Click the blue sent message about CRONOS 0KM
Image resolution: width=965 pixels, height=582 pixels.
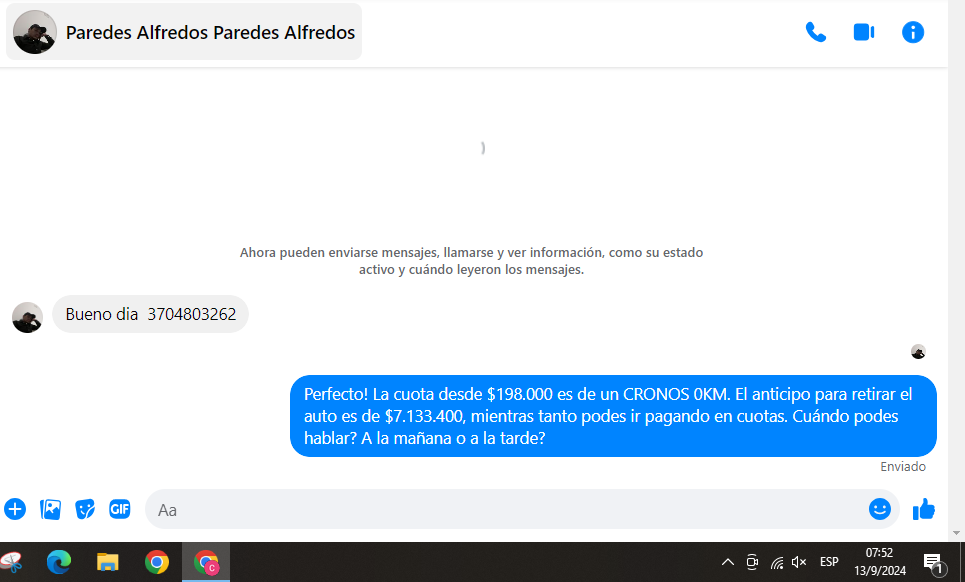coord(612,416)
